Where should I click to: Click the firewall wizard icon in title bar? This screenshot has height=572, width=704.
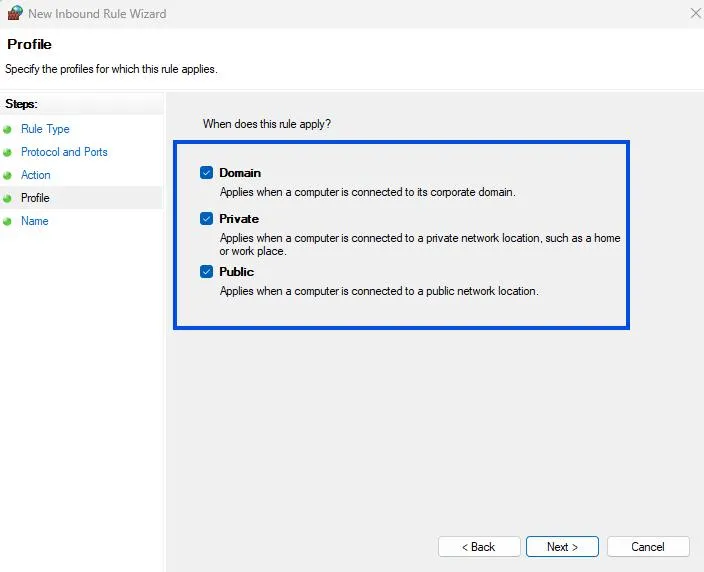coord(14,14)
